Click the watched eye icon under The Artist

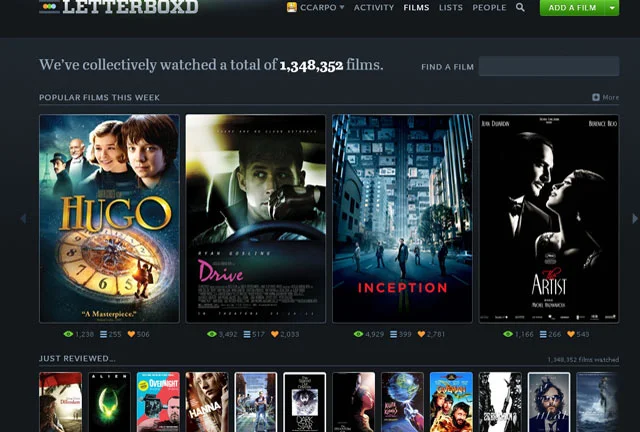[508, 334]
